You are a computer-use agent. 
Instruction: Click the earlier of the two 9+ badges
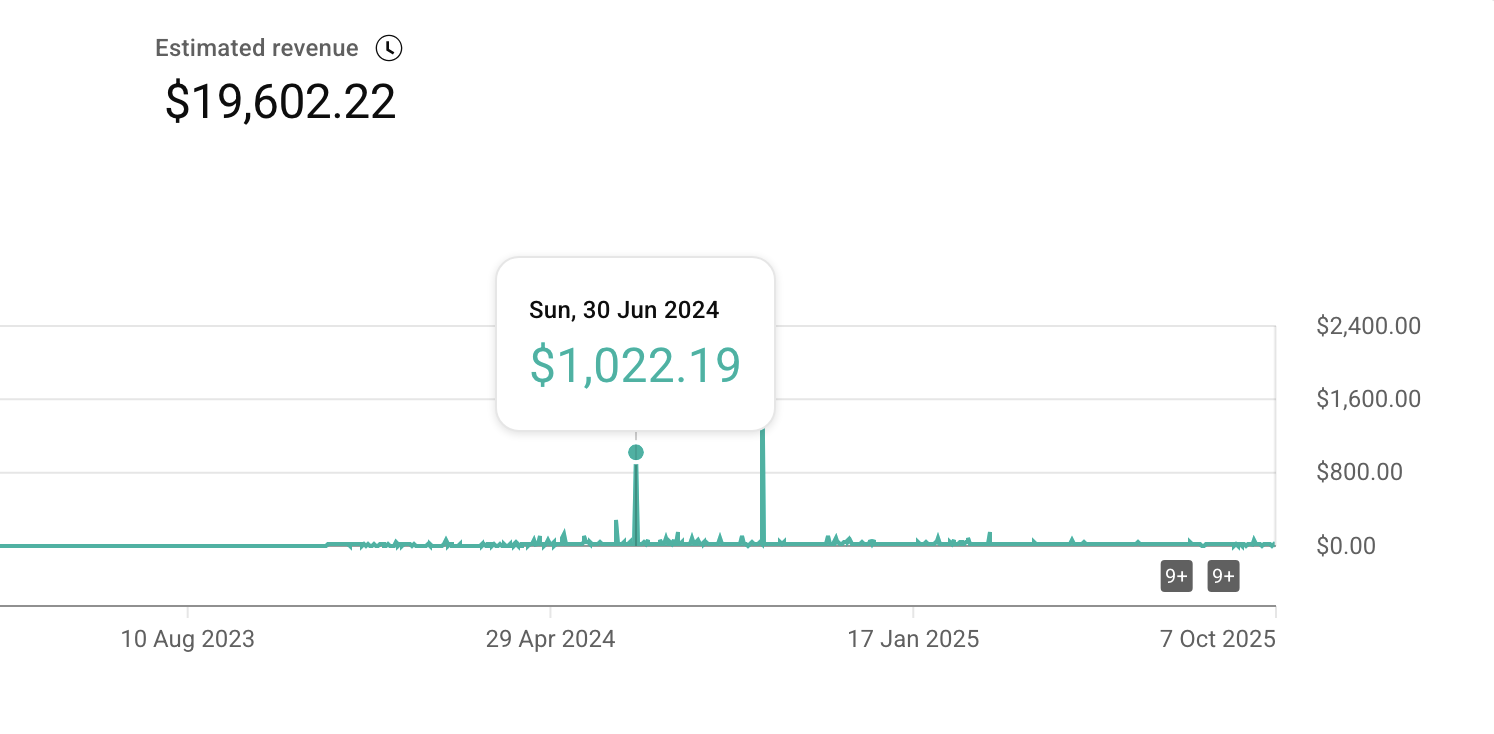click(1176, 576)
